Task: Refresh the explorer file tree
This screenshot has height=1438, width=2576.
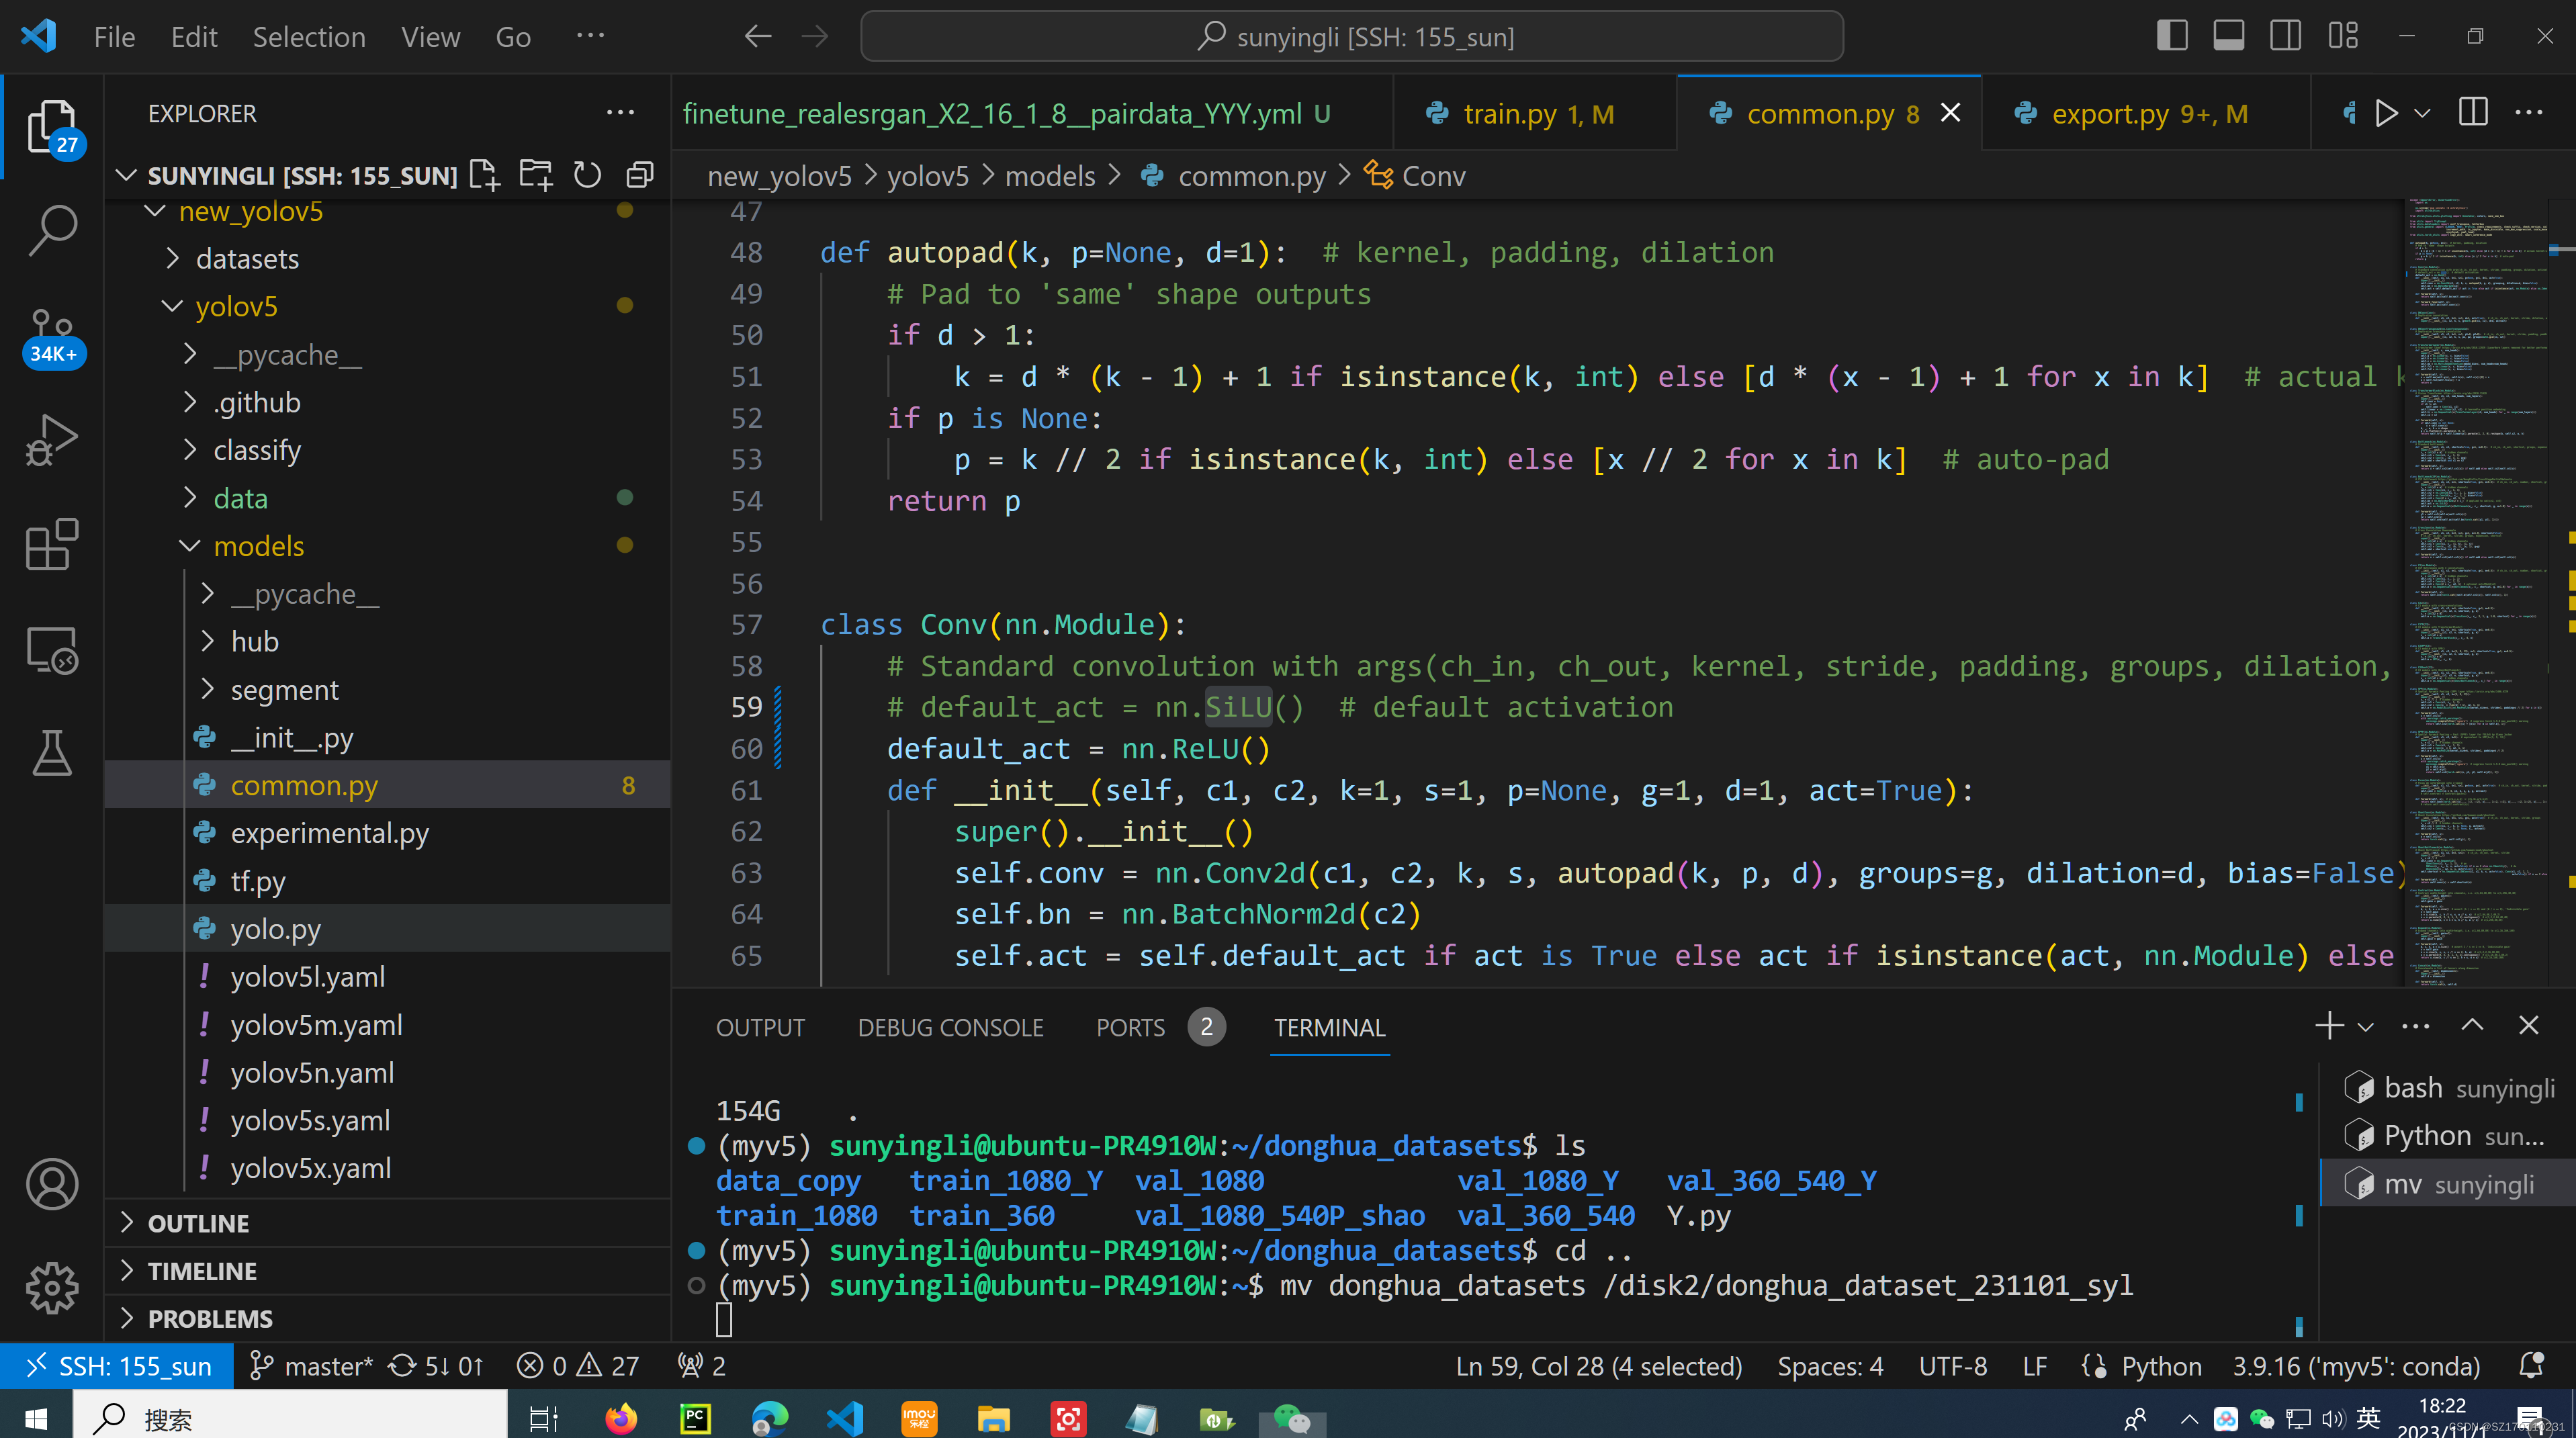Action: click(x=588, y=175)
